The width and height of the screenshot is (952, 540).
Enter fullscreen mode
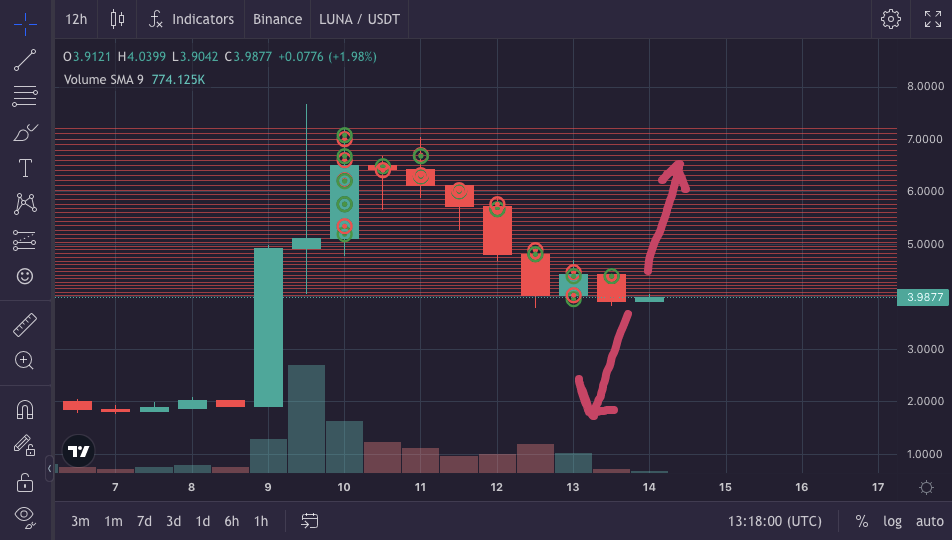(x=932, y=19)
